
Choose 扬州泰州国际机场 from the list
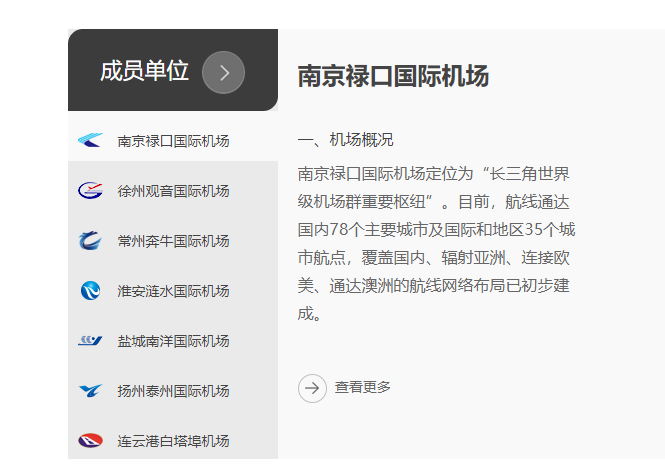173,391
